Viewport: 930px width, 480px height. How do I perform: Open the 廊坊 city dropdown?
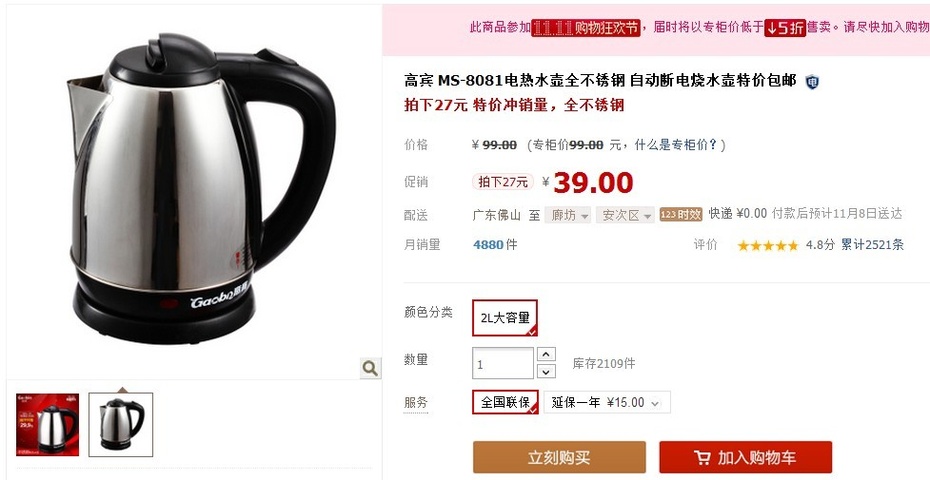[569, 215]
